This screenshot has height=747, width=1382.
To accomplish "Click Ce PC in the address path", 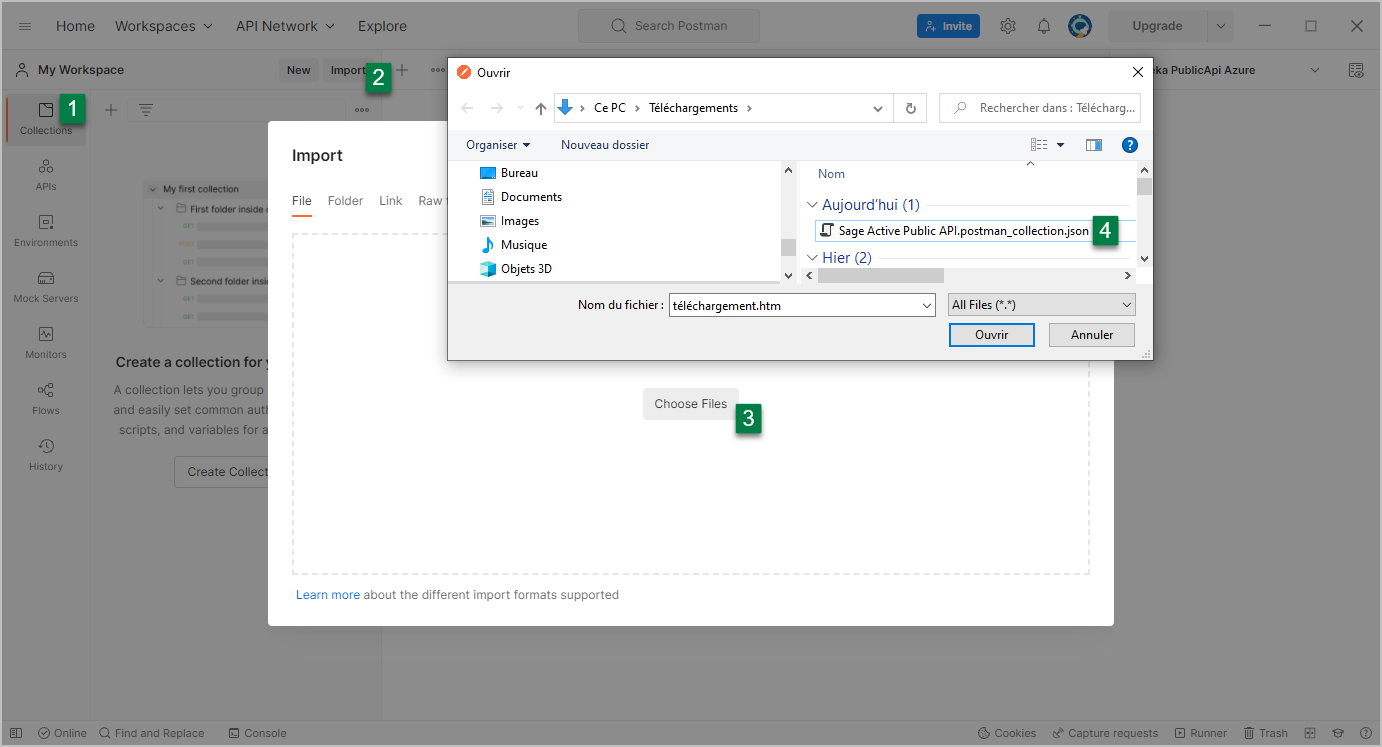I will tap(609, 108).
